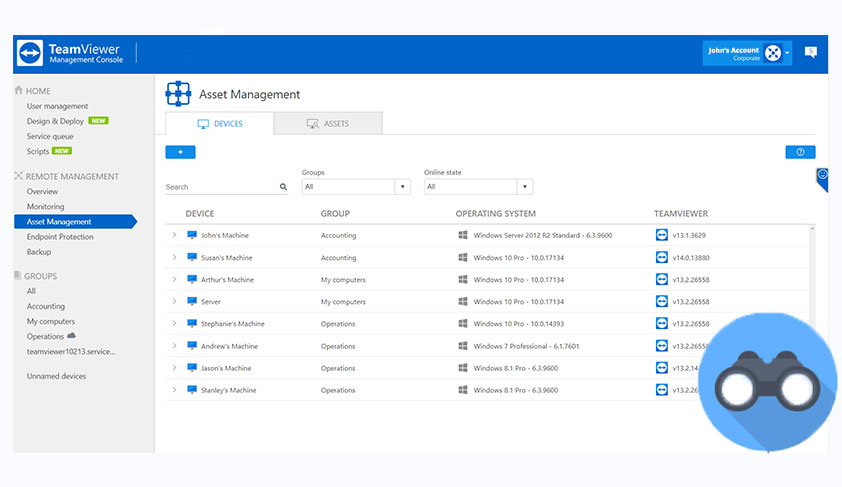This screenshot has height=487, width=842.
Task: Click the GROUP column header
Action: (x=335, y=214)
